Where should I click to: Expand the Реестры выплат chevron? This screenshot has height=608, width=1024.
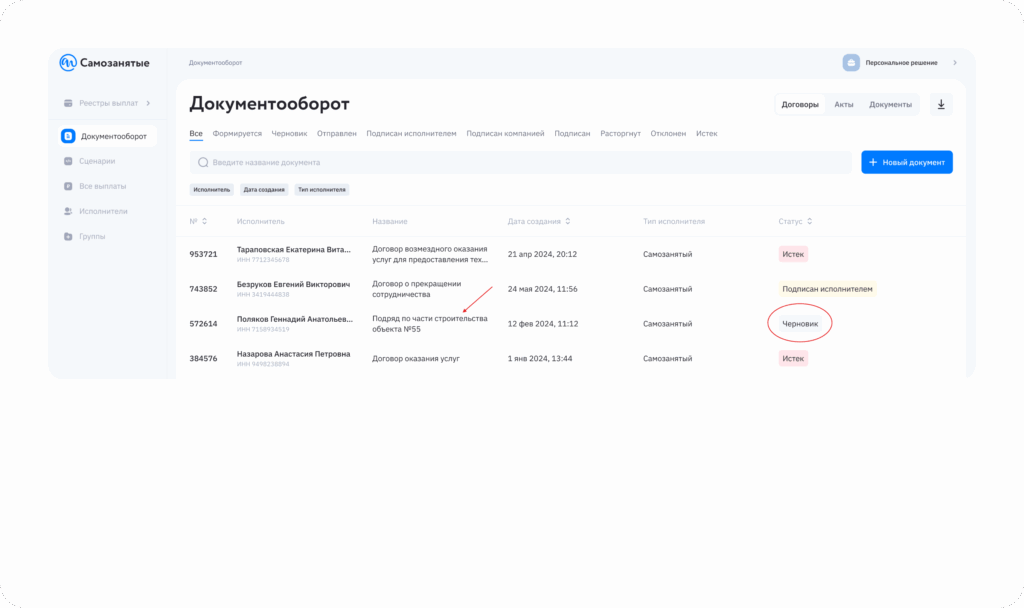pyautogui.click(x=148, y=103)
